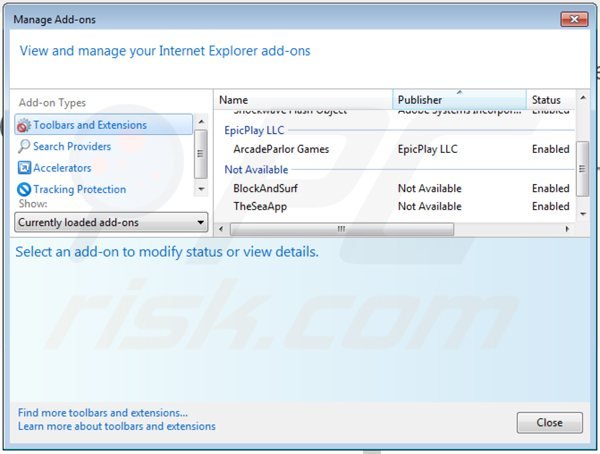Click the Tracking Protection blocked-circle icon
This screenshot has width=600, height=454.
coord(24,189)
